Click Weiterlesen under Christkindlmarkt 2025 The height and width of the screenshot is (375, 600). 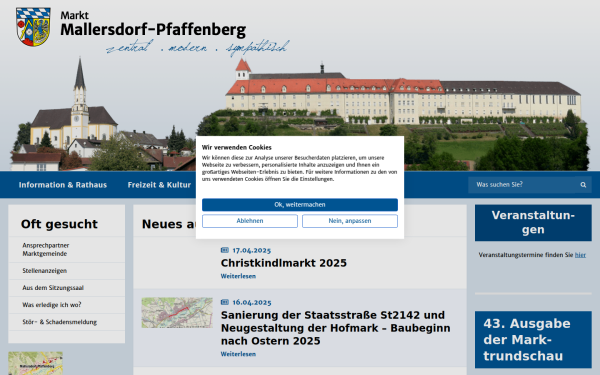(x=238, y=276)
